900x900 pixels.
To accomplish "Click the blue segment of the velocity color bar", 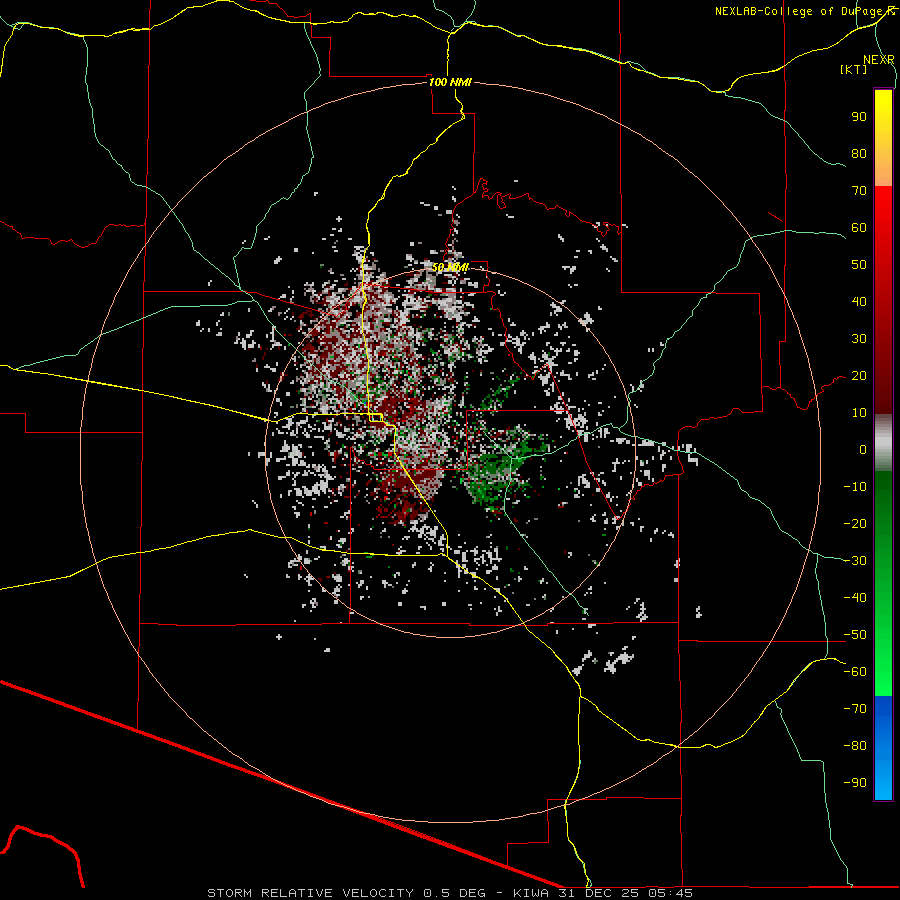I will 883,748.
